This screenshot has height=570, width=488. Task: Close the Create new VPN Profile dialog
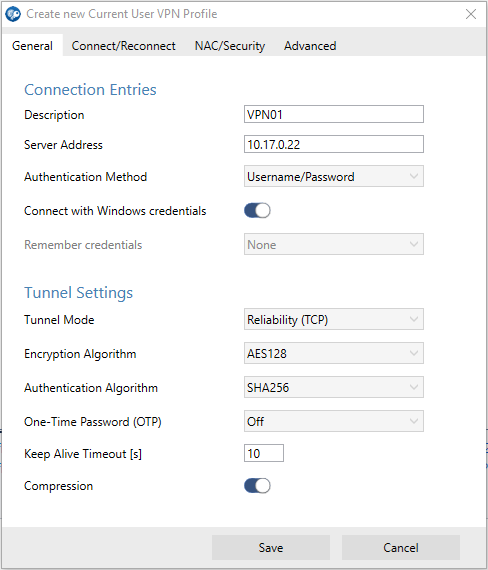point(471,14)
